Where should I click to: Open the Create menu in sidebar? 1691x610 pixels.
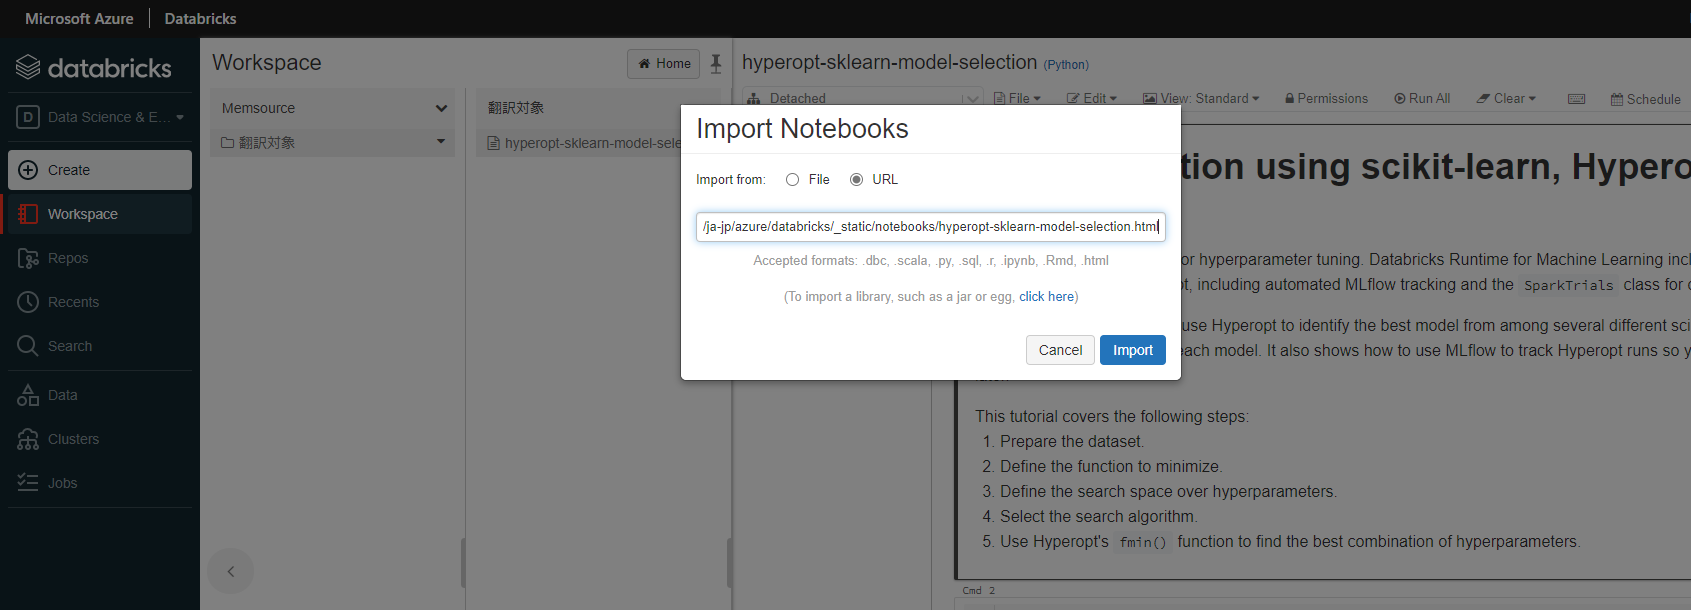(x=100, y=170)
